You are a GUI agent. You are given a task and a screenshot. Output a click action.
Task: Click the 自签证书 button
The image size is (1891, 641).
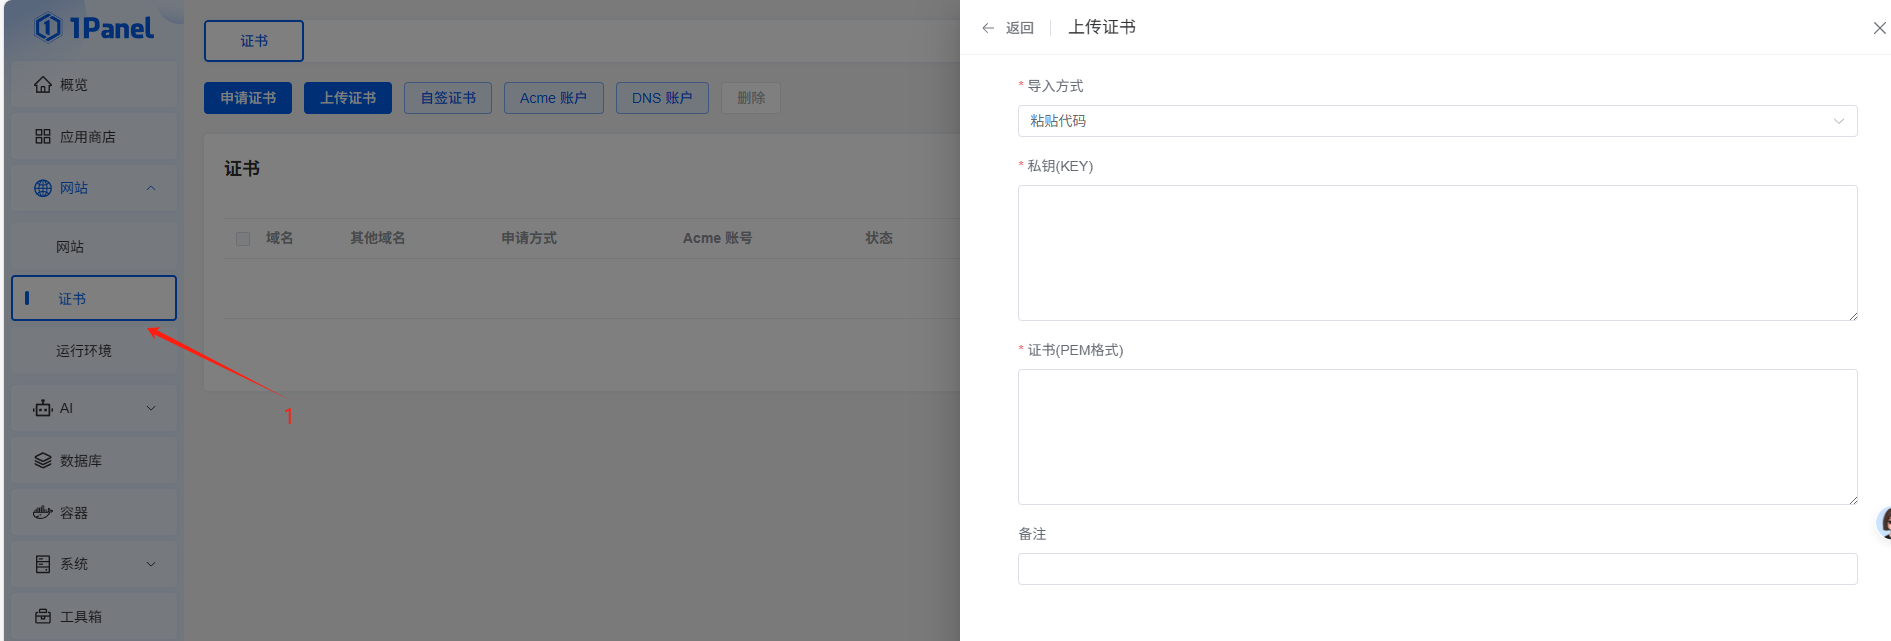pos(448,98)
